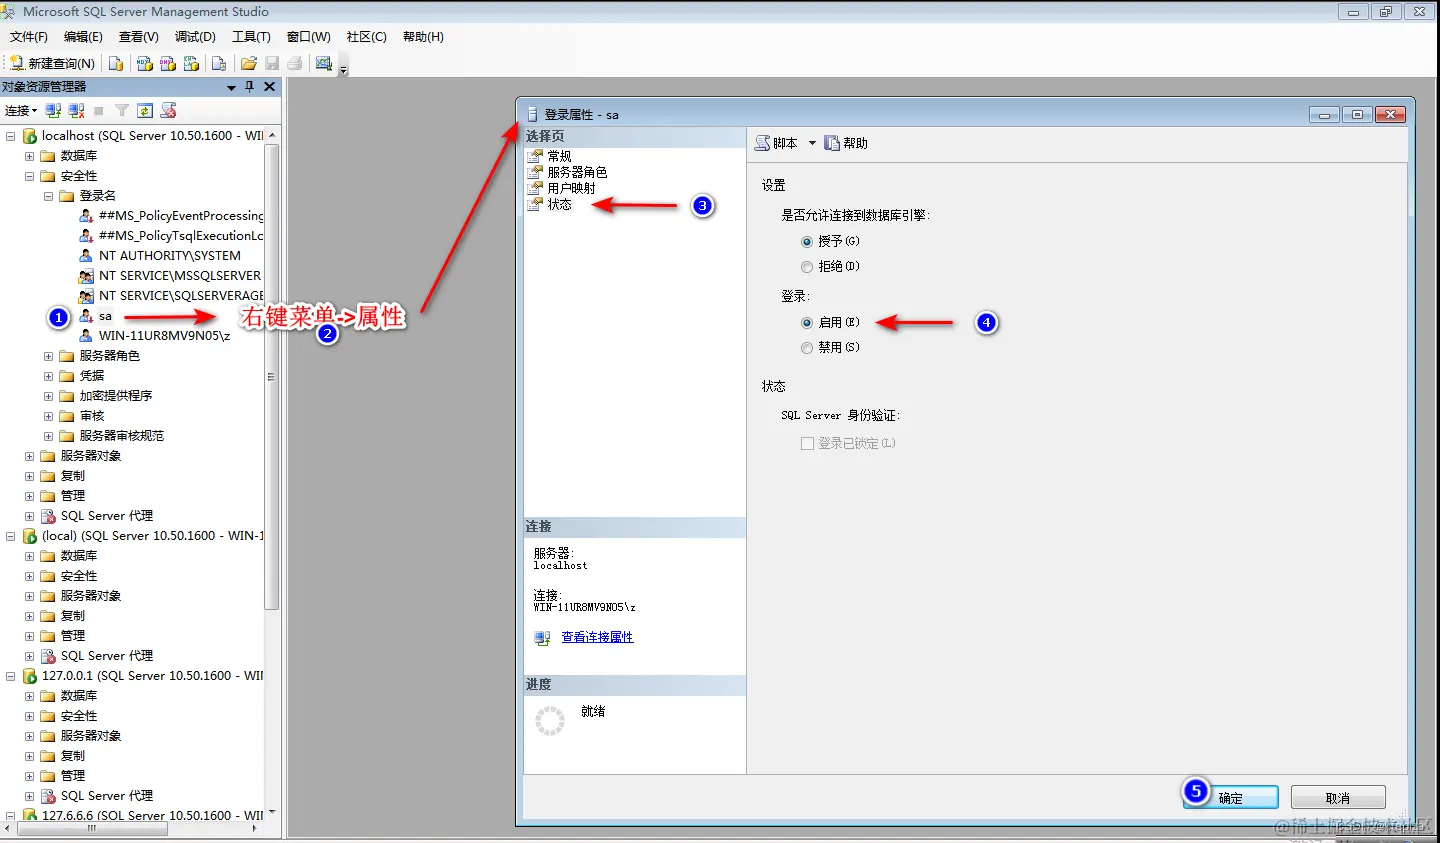Open the 连接 dropdown in Object Explorer
This screenshot has height=843, width=1440.
(21, 110)
